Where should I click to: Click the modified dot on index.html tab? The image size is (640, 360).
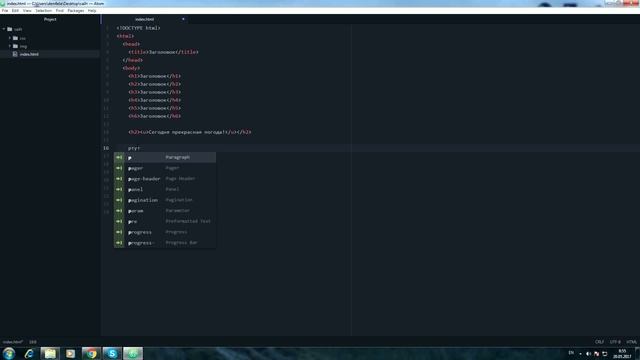click(x=183, y=19)
